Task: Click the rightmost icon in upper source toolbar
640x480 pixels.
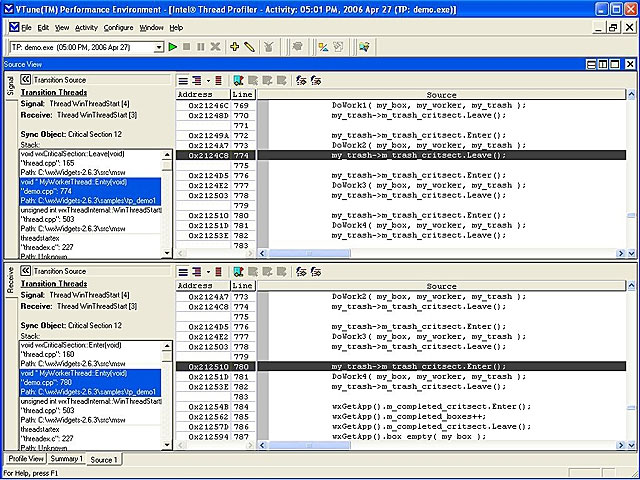Action: point(317,79)
